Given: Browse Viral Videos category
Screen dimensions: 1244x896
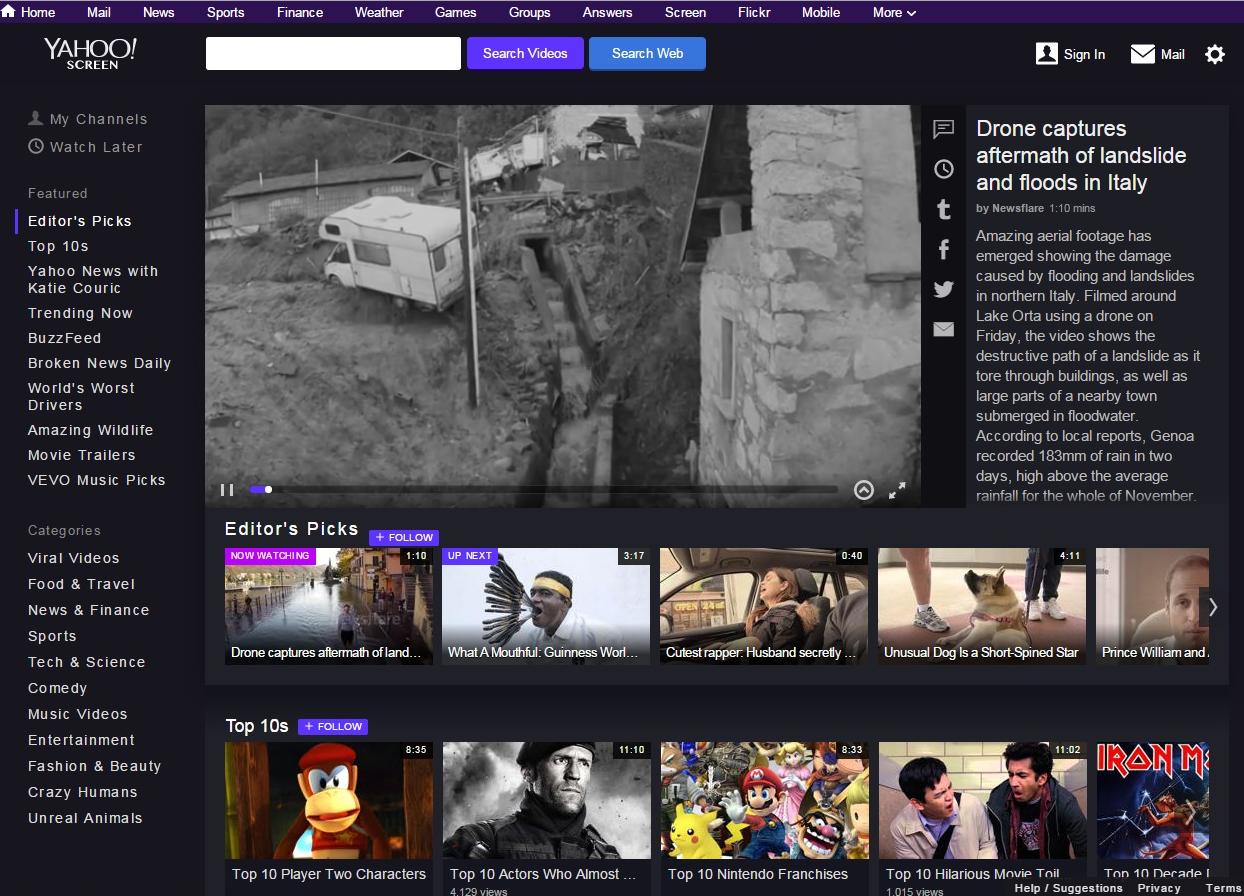Looking at the screenshot, I should [x=73, y=558].
